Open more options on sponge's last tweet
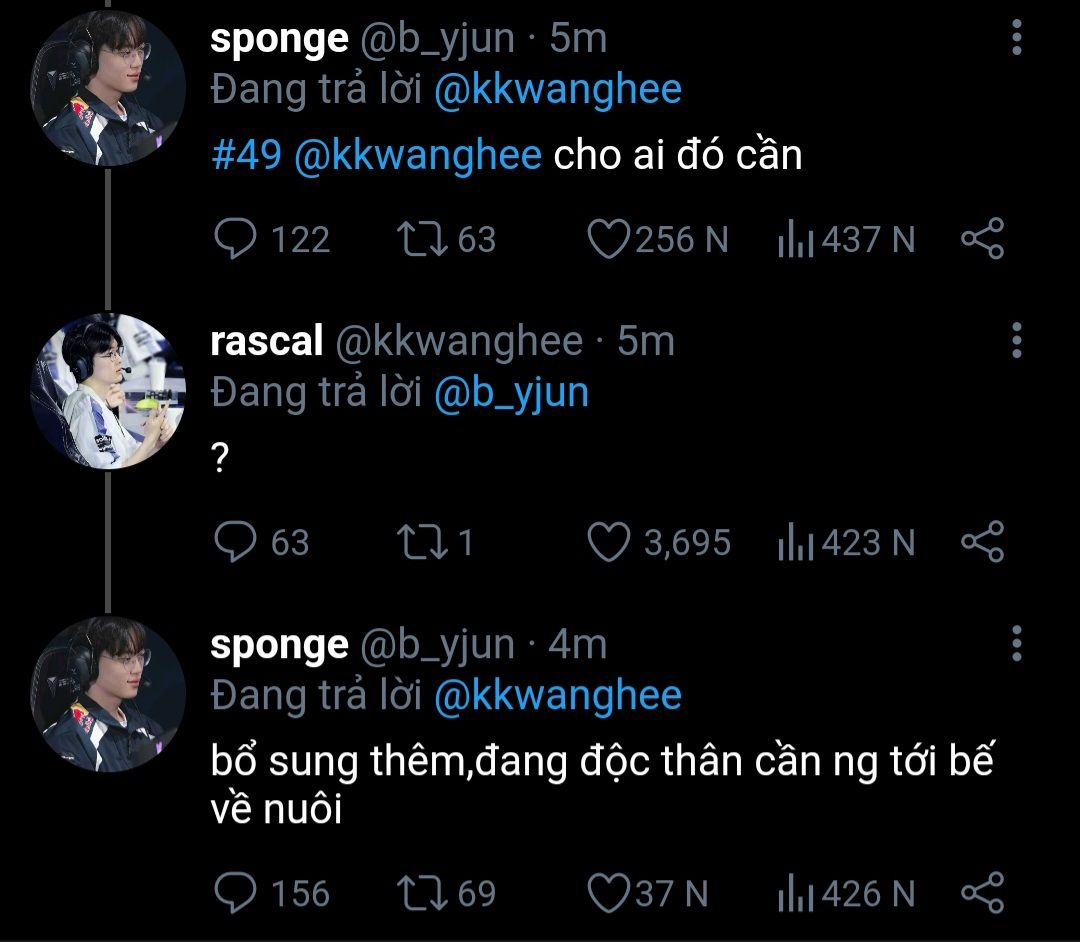Viewport: 1080px width, 942px height. click(x=1017, y=645)
